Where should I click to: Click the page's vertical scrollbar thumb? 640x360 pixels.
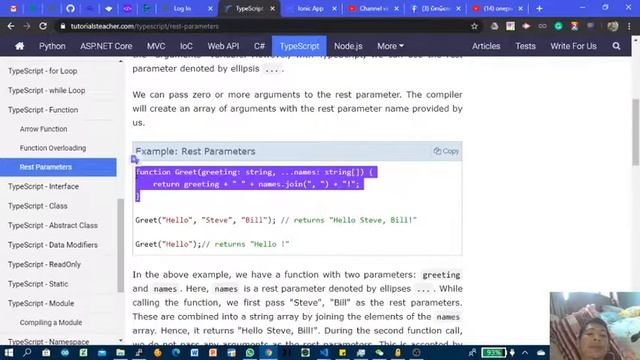(636, 131)
